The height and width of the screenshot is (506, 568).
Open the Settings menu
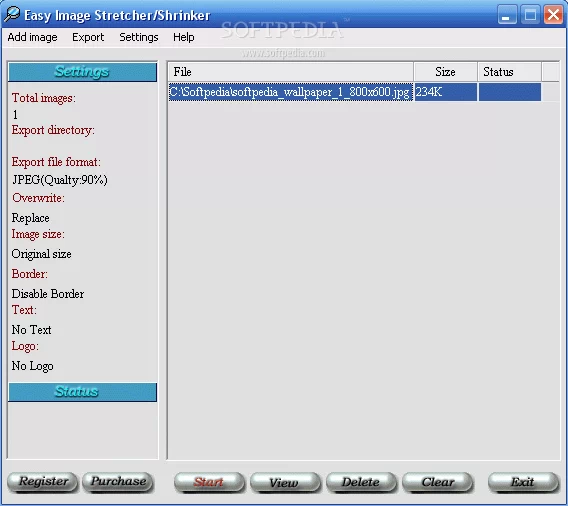(139, 37)
